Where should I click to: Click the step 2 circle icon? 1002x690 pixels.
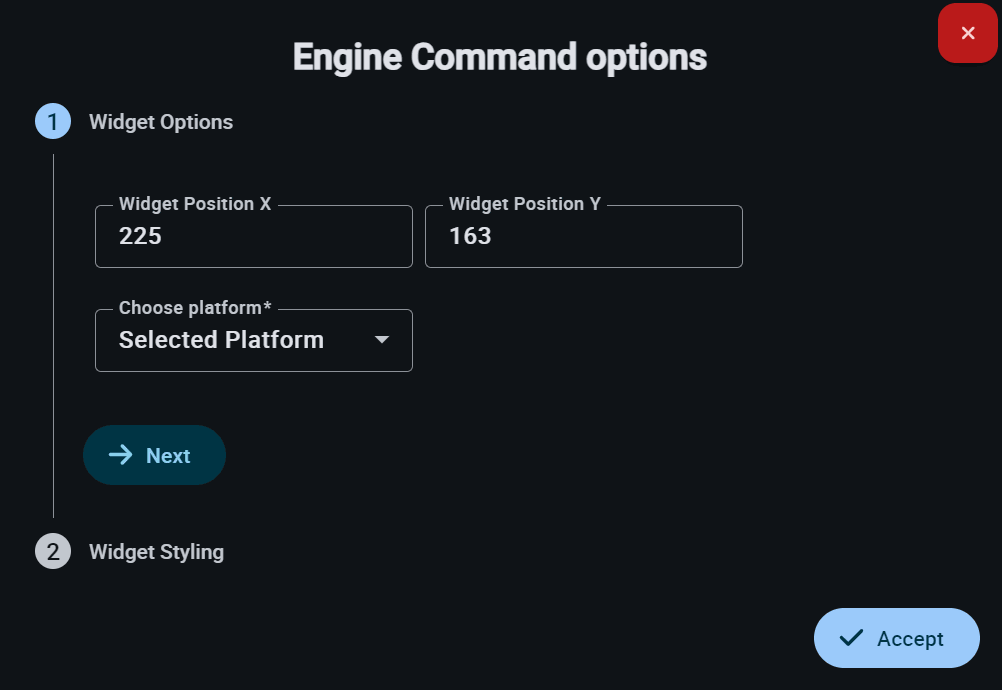(53, 552)
